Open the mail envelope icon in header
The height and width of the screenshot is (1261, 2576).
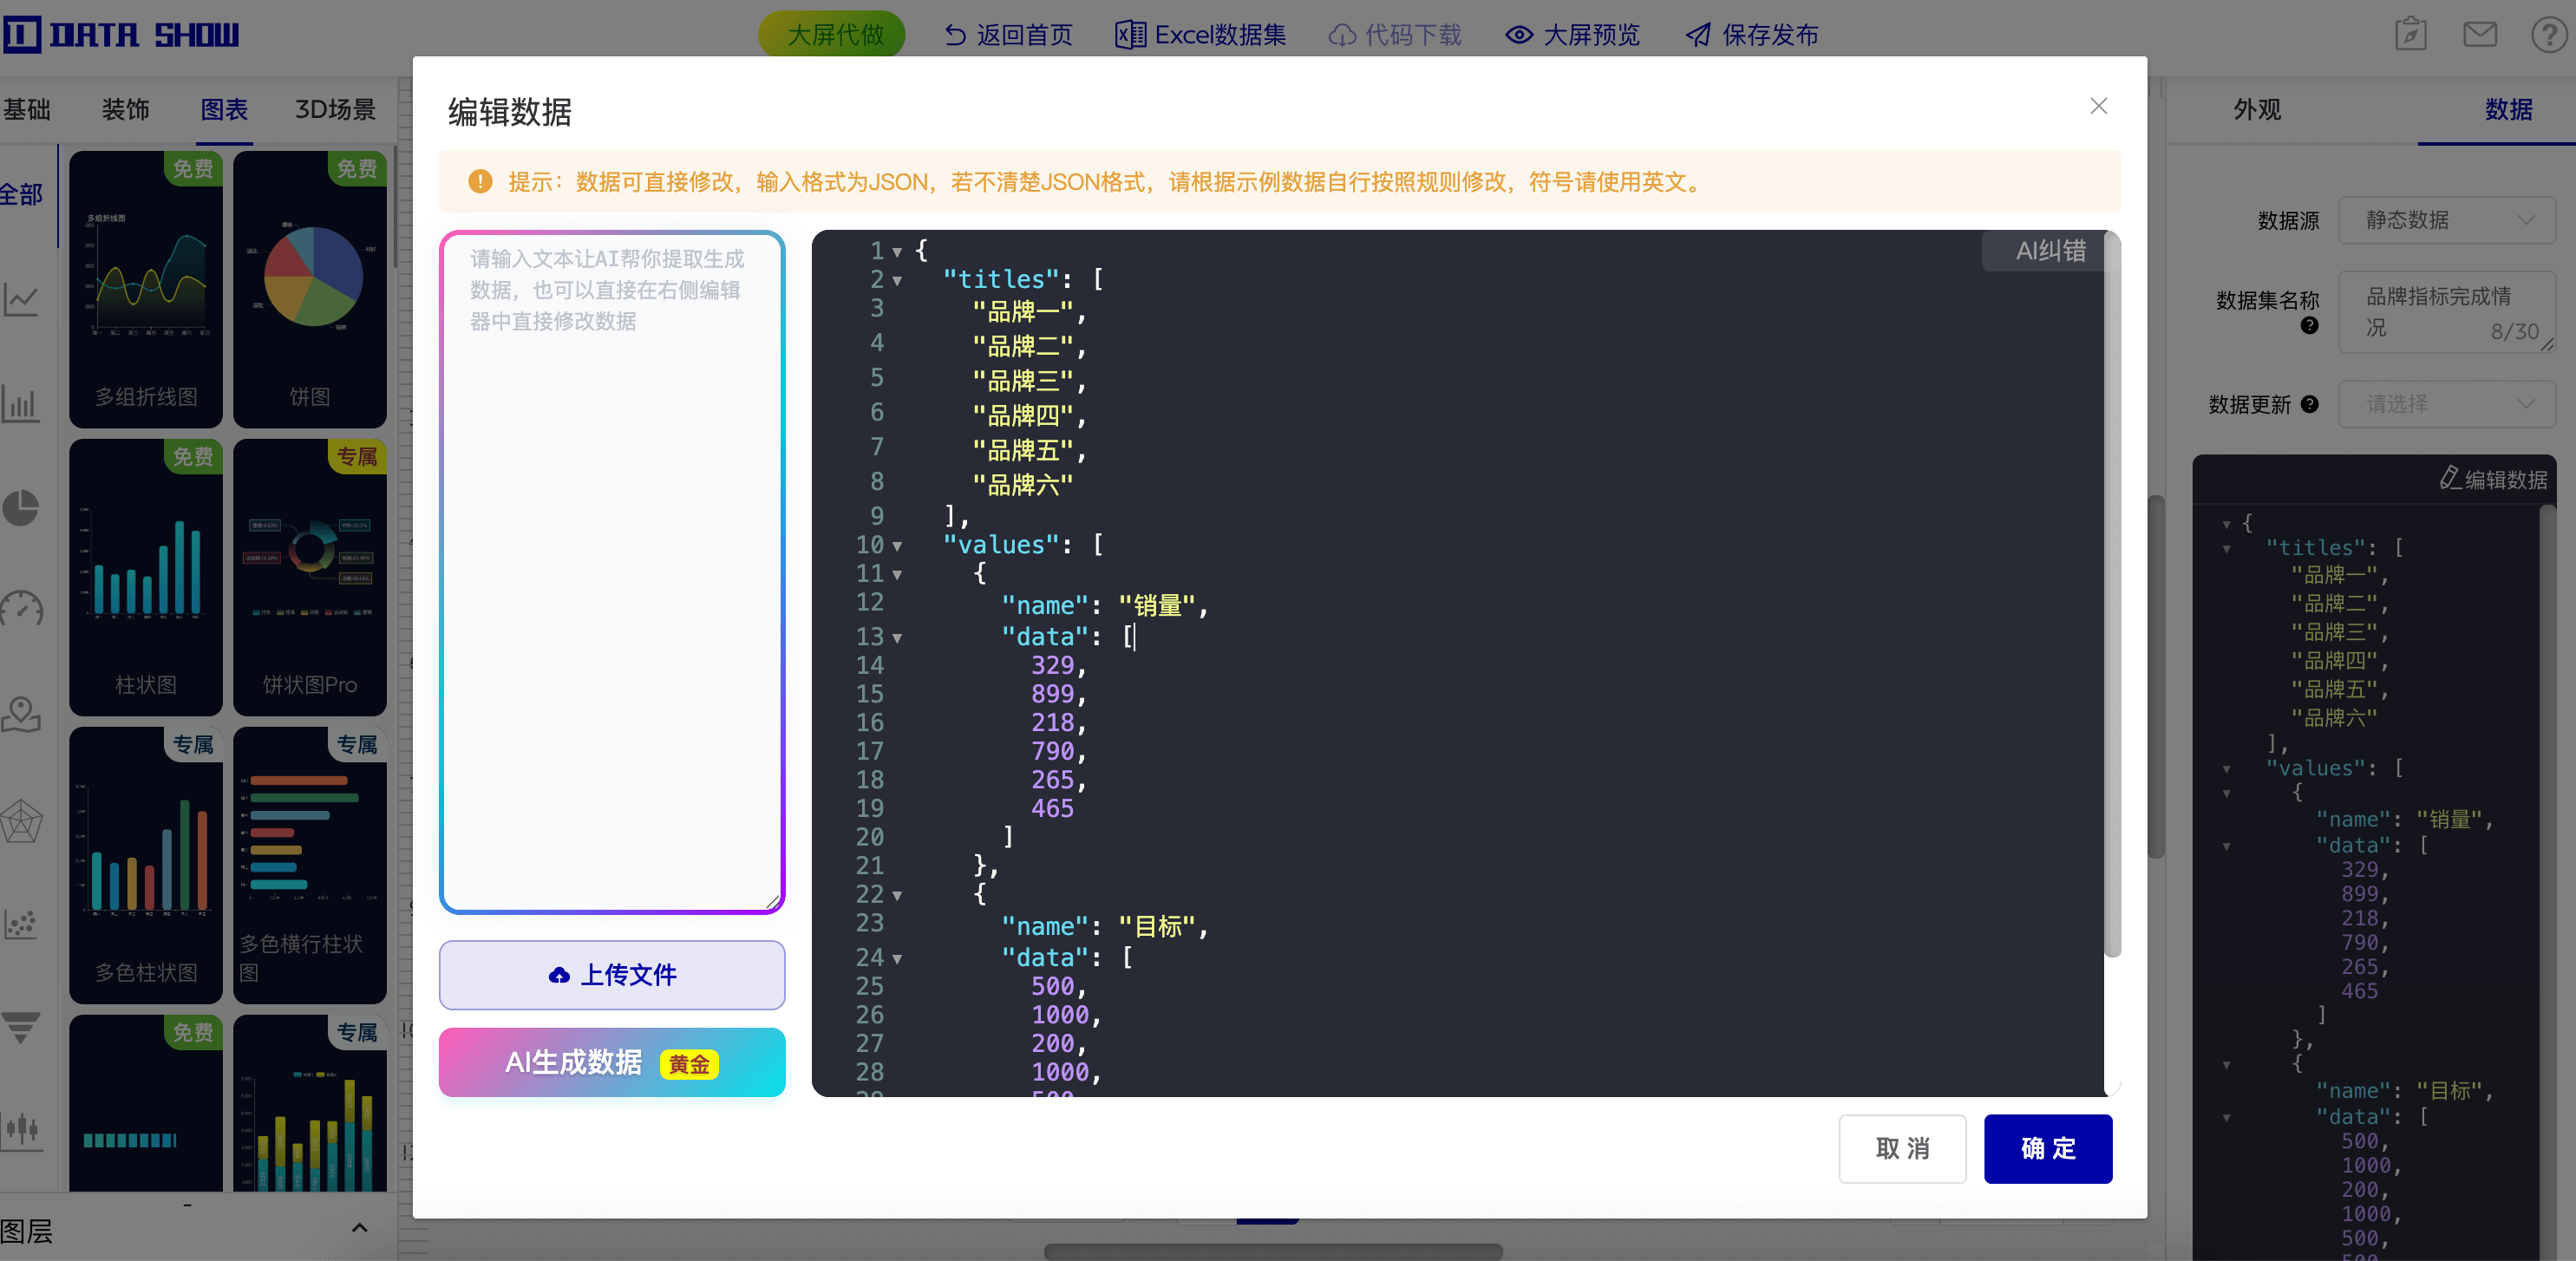click(2479, 35)
